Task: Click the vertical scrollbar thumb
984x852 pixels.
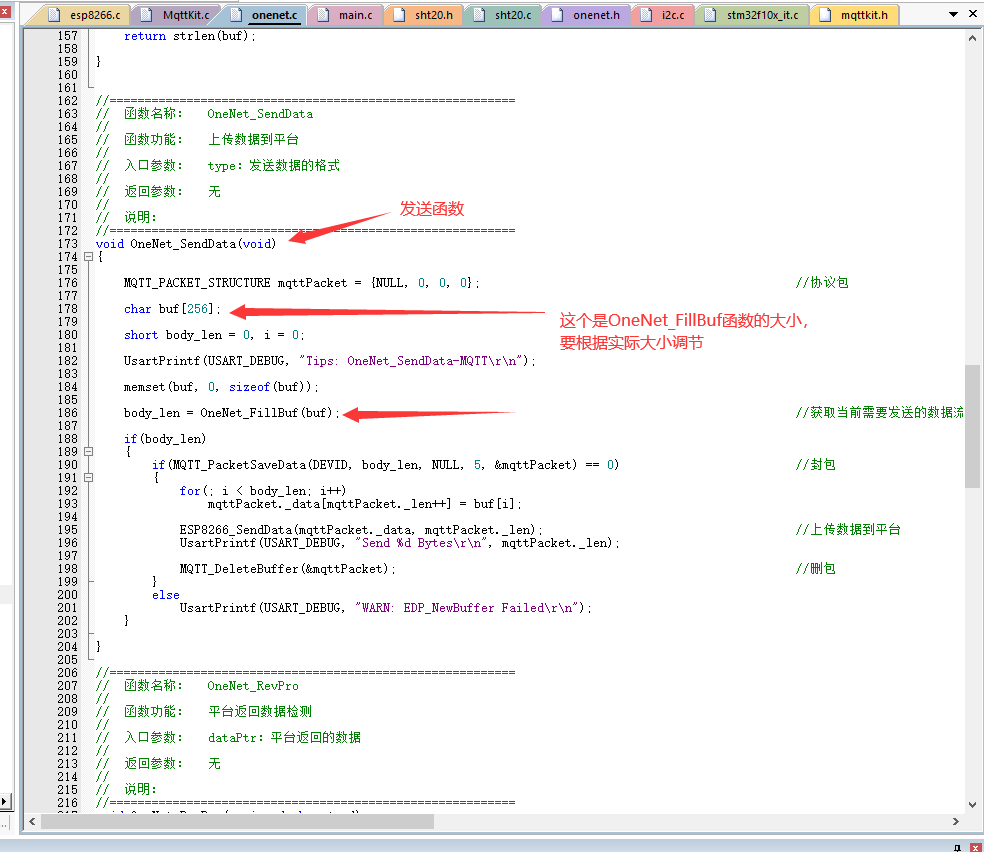Action: [972, 425]
